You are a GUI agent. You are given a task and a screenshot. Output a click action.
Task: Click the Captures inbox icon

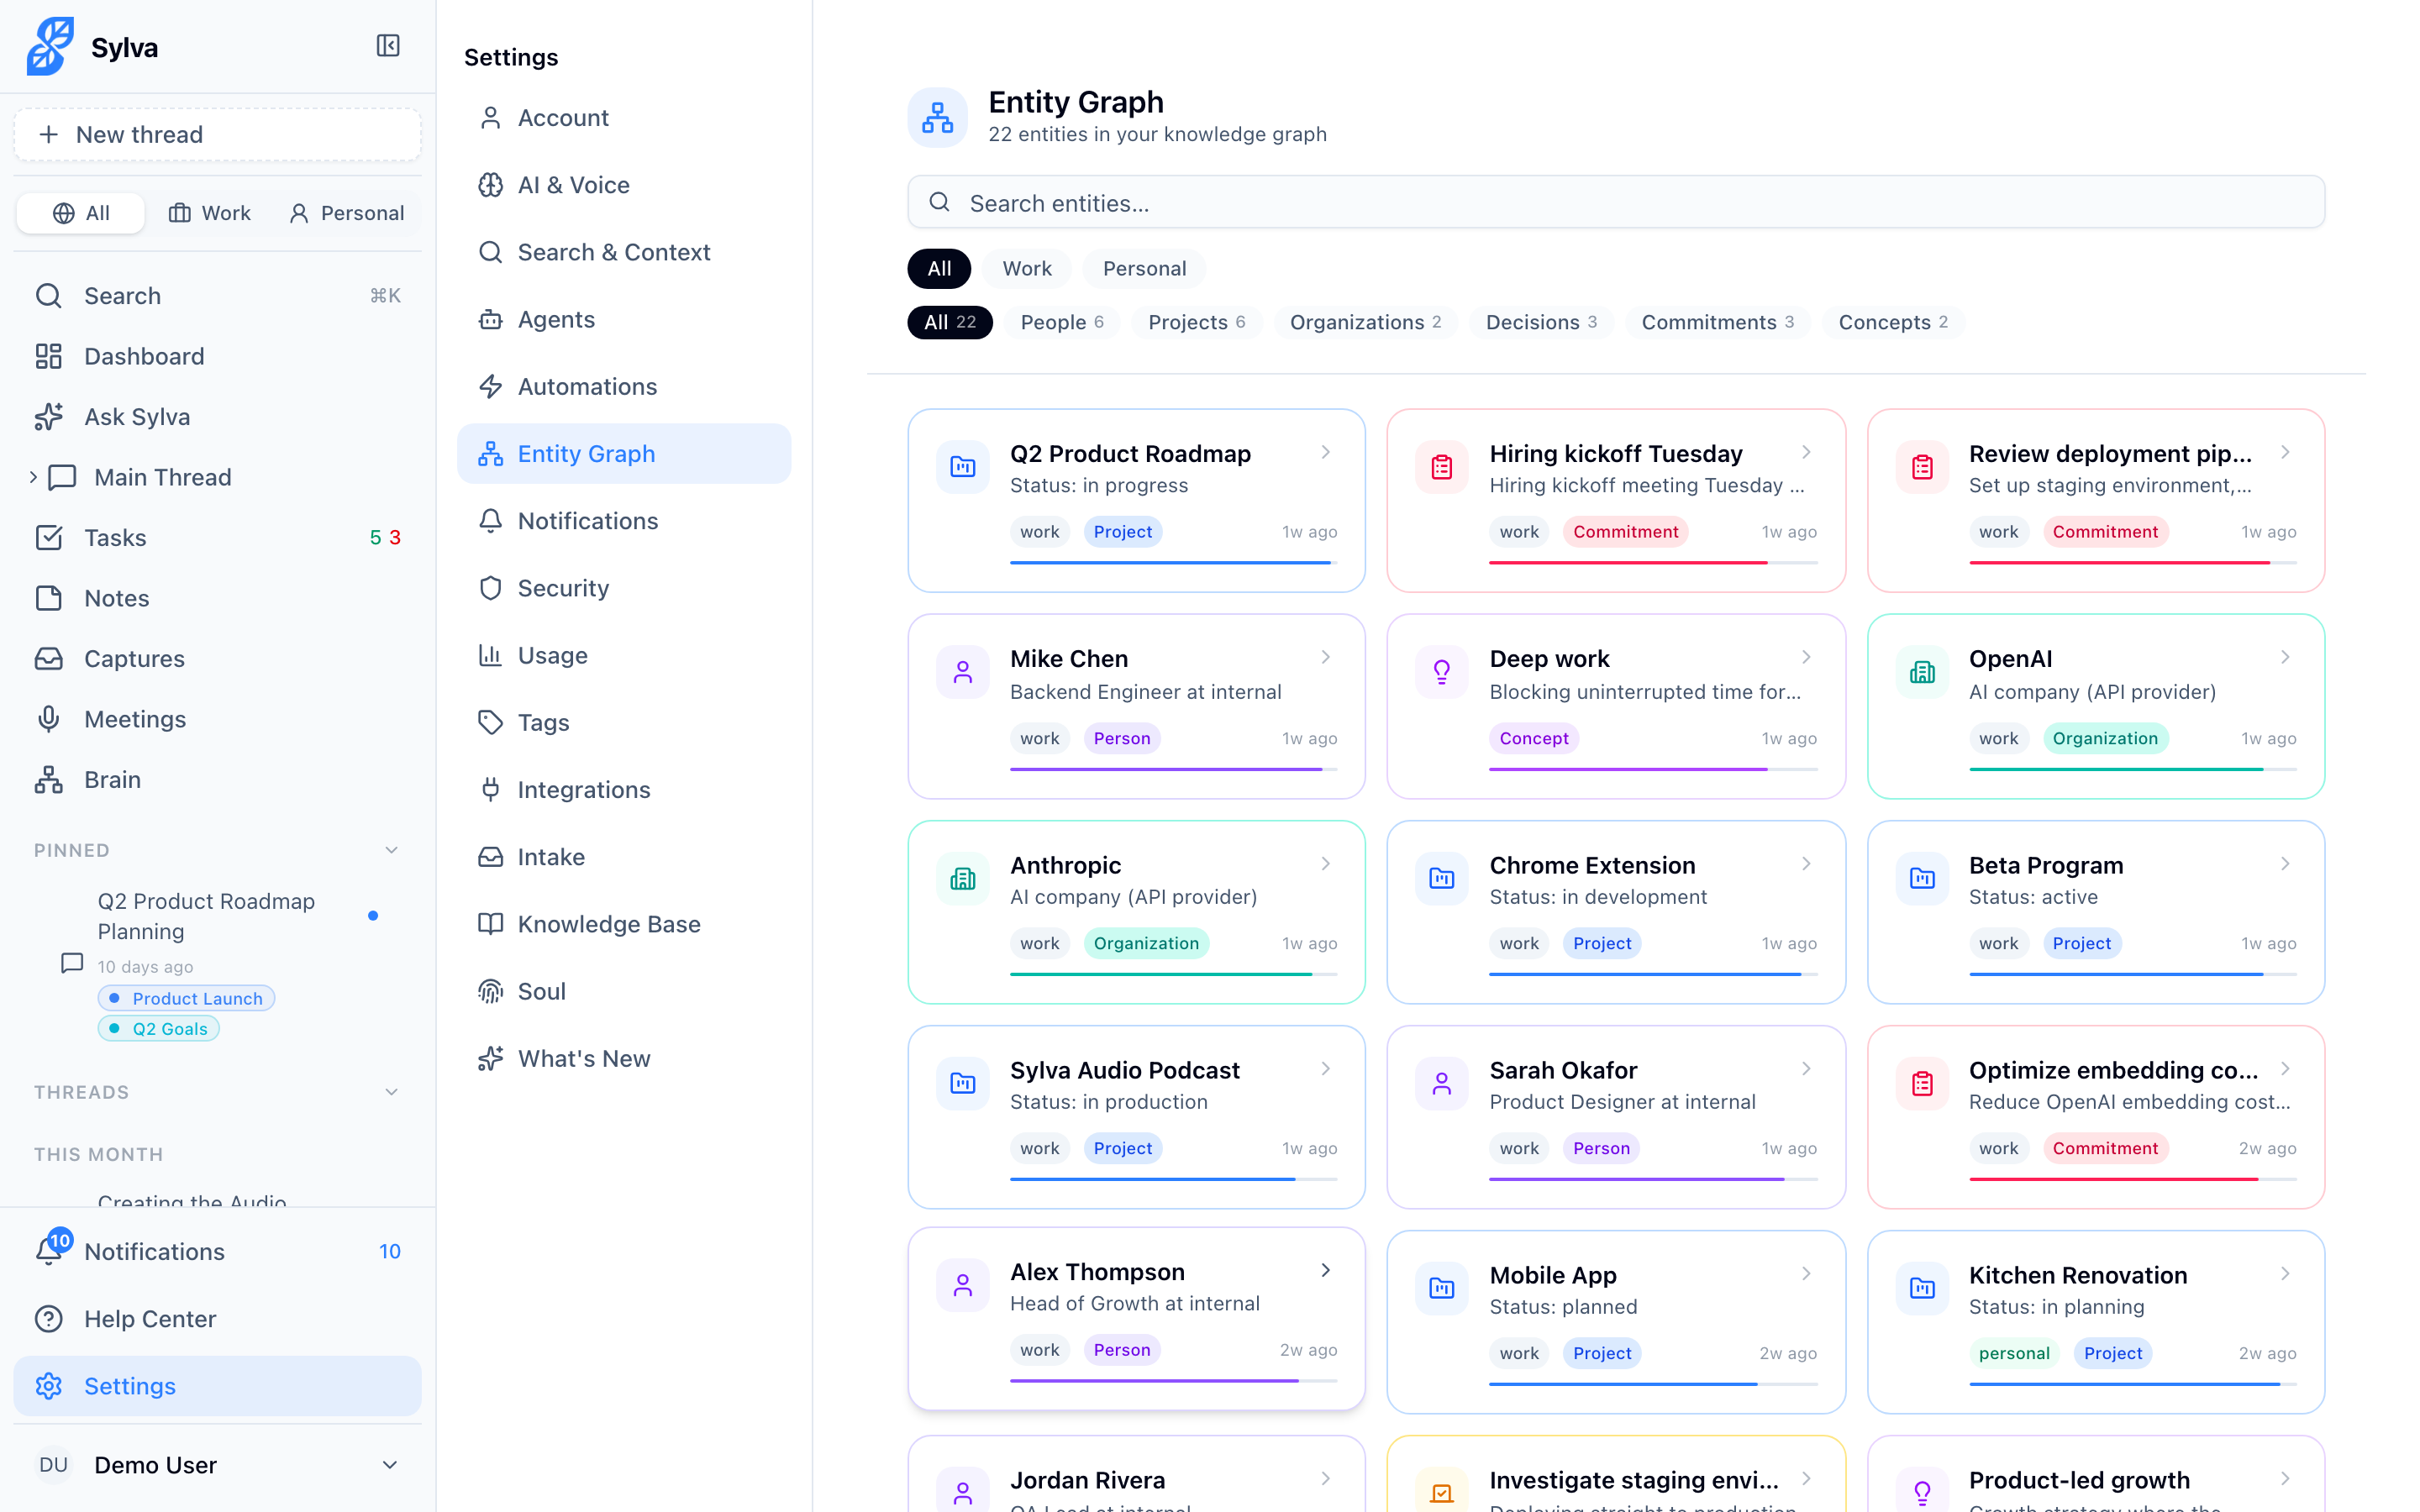(x=48, y=659)
